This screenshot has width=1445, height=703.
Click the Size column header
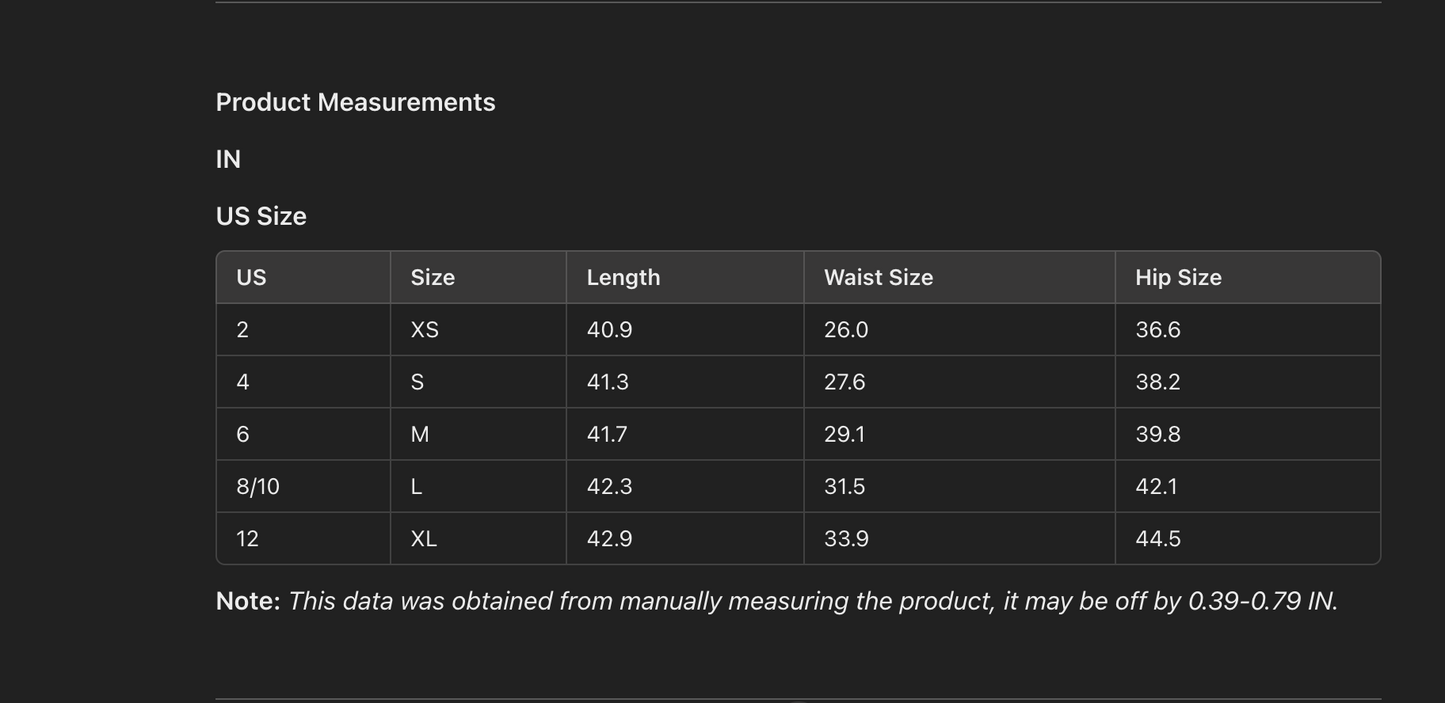(x=432, y=277)
